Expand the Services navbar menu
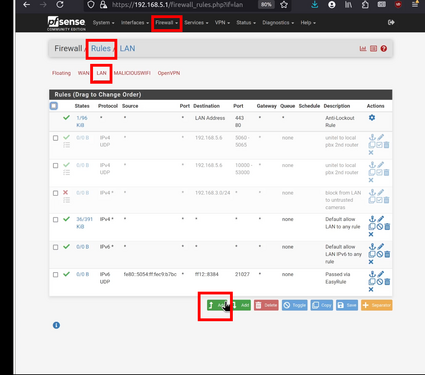 [x=196, y=23]
